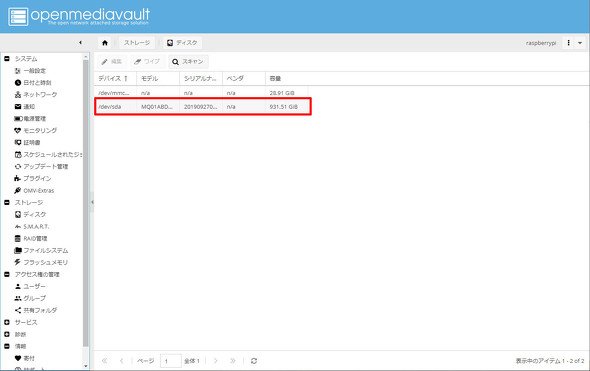Image resolution: width=590 pixels, height=371 pixels.
Task: Open the ストレージ breadcrumb tab
Action: 137,43
